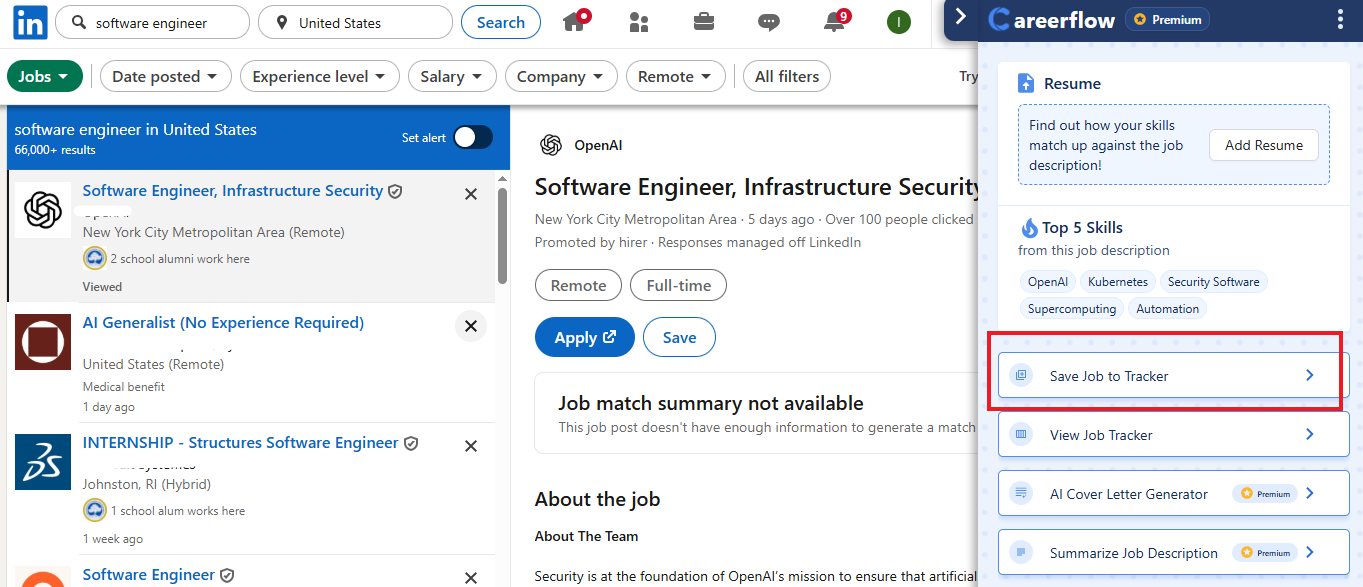
Task: Click the Add Resume button
Action: [1264, 145]
